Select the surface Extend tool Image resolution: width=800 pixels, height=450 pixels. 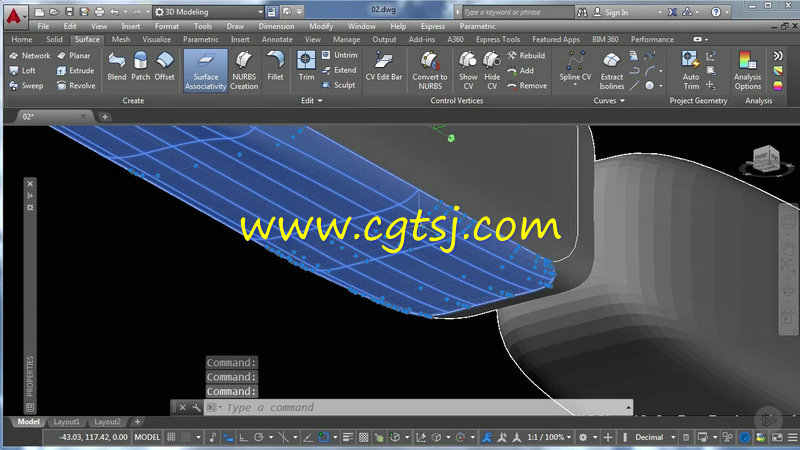point(339,70)
